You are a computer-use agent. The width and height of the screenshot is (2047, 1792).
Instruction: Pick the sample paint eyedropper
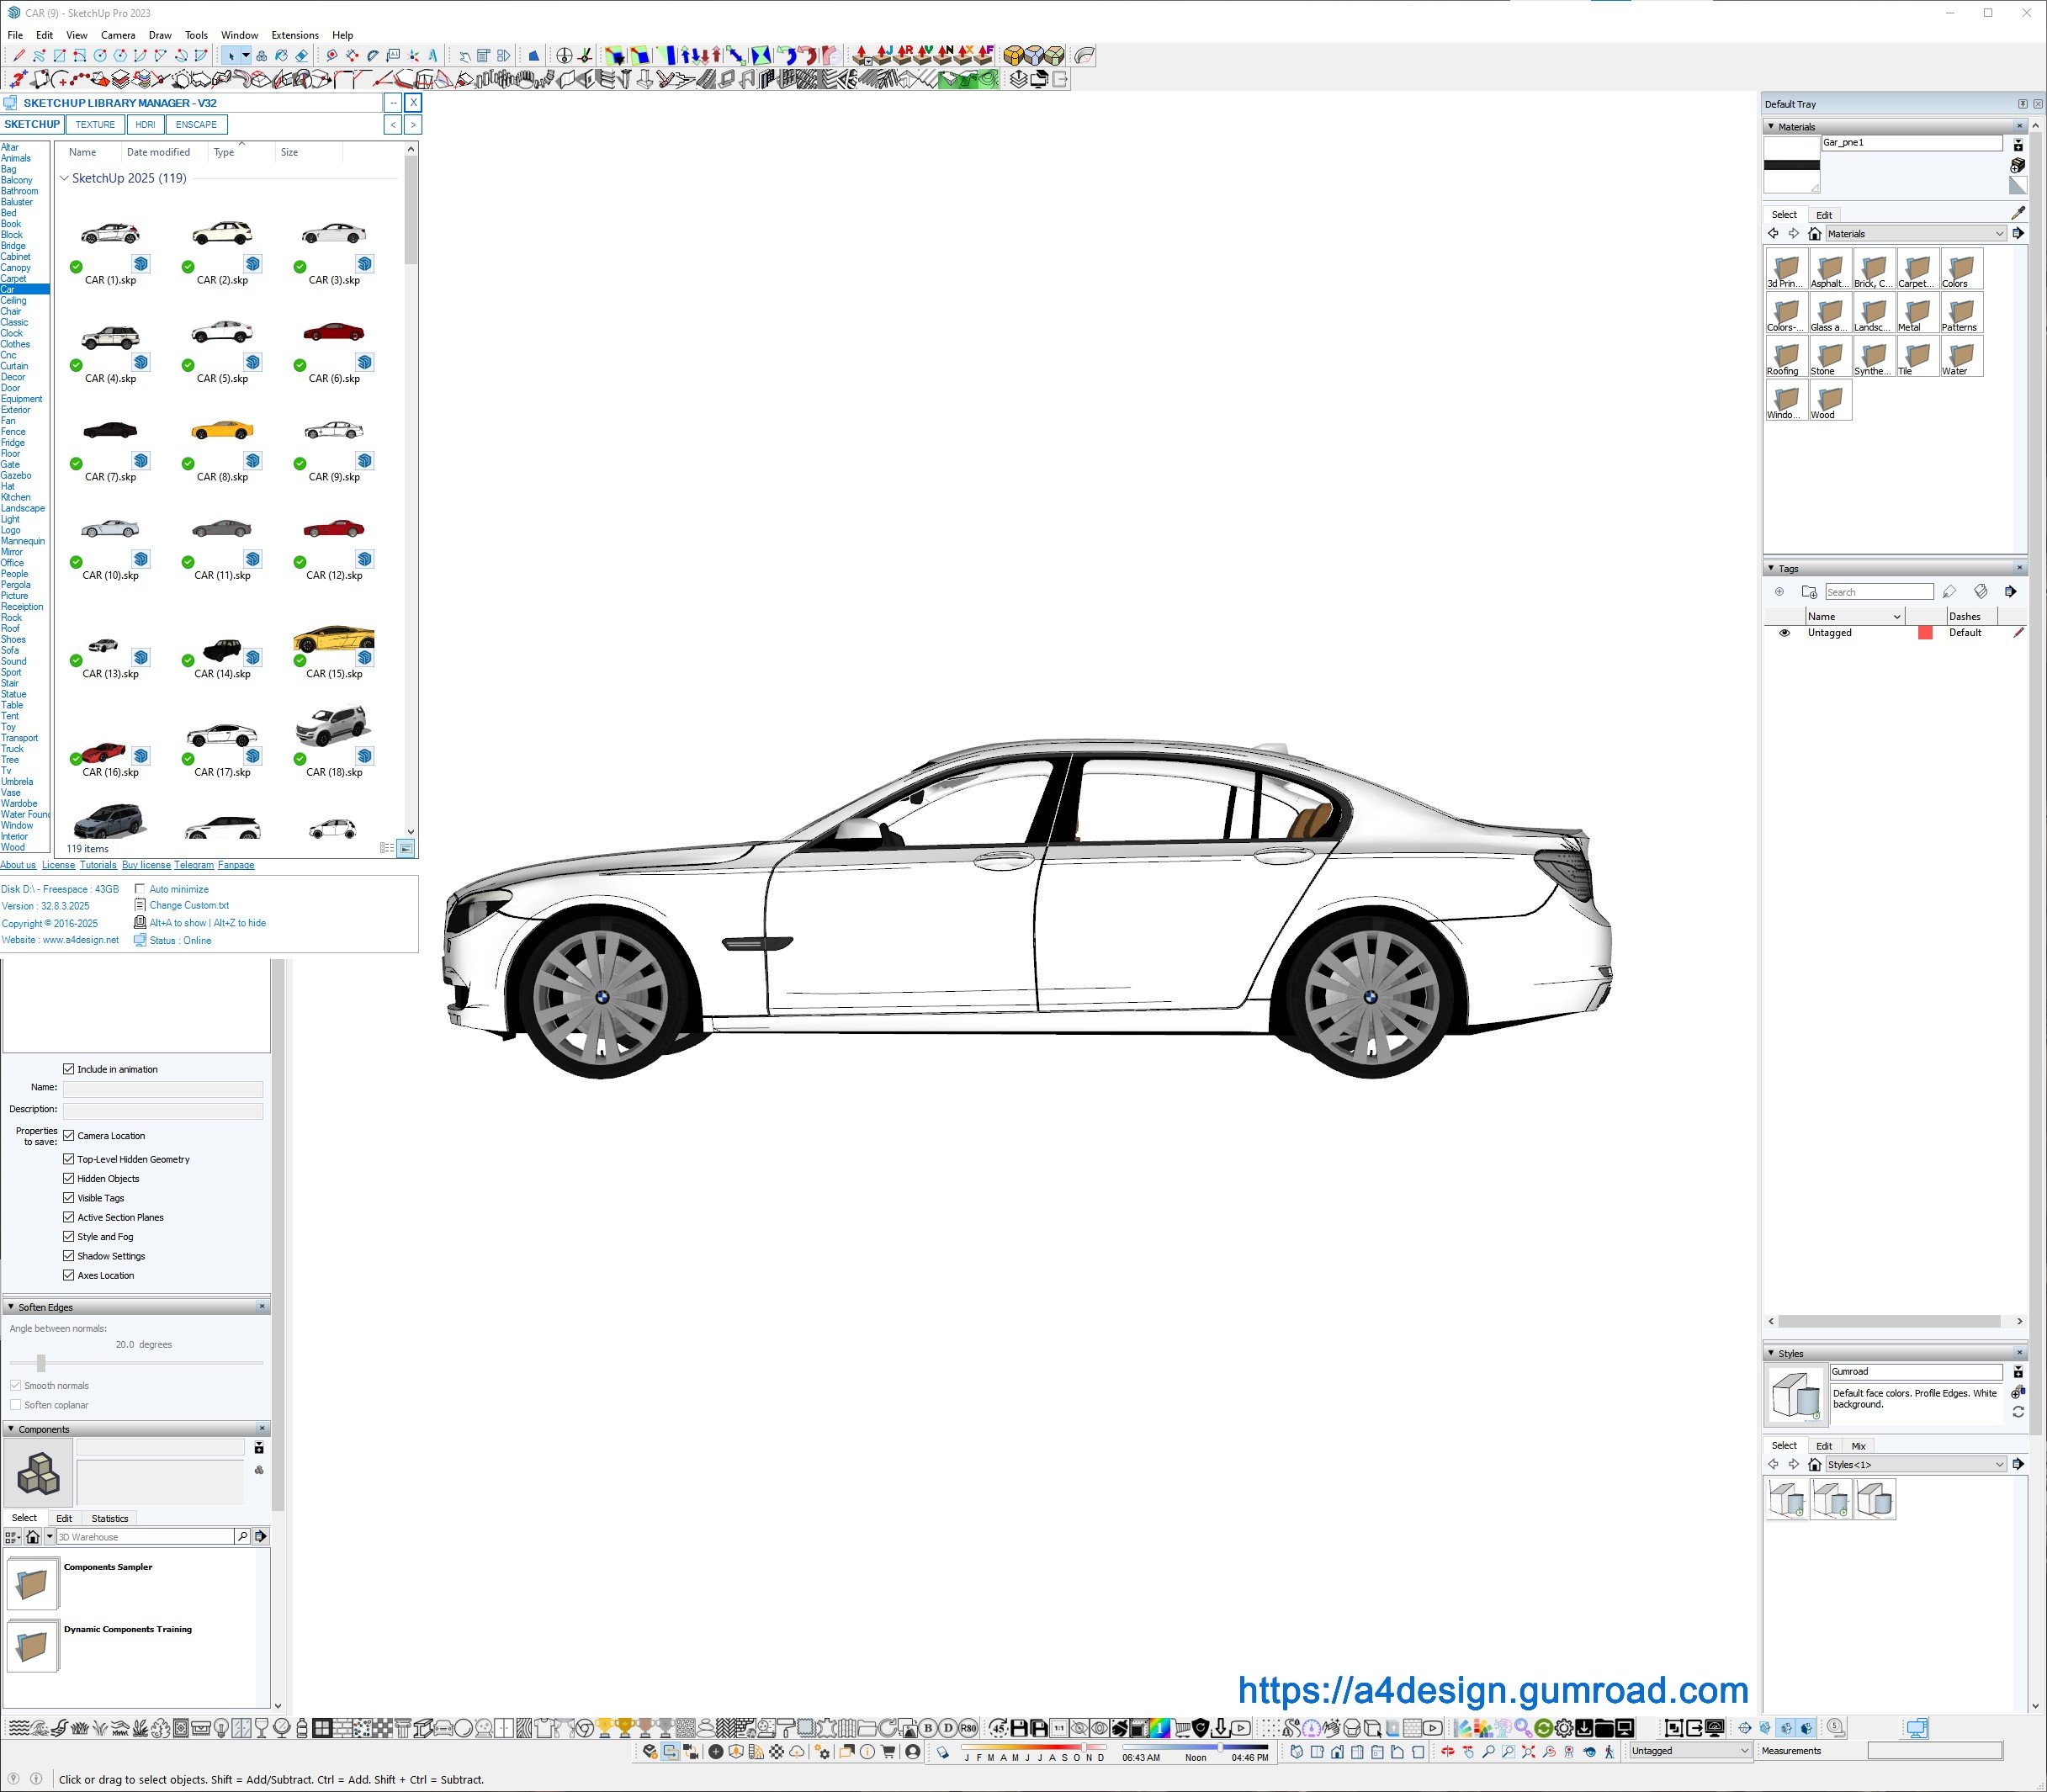point(2017,213)
